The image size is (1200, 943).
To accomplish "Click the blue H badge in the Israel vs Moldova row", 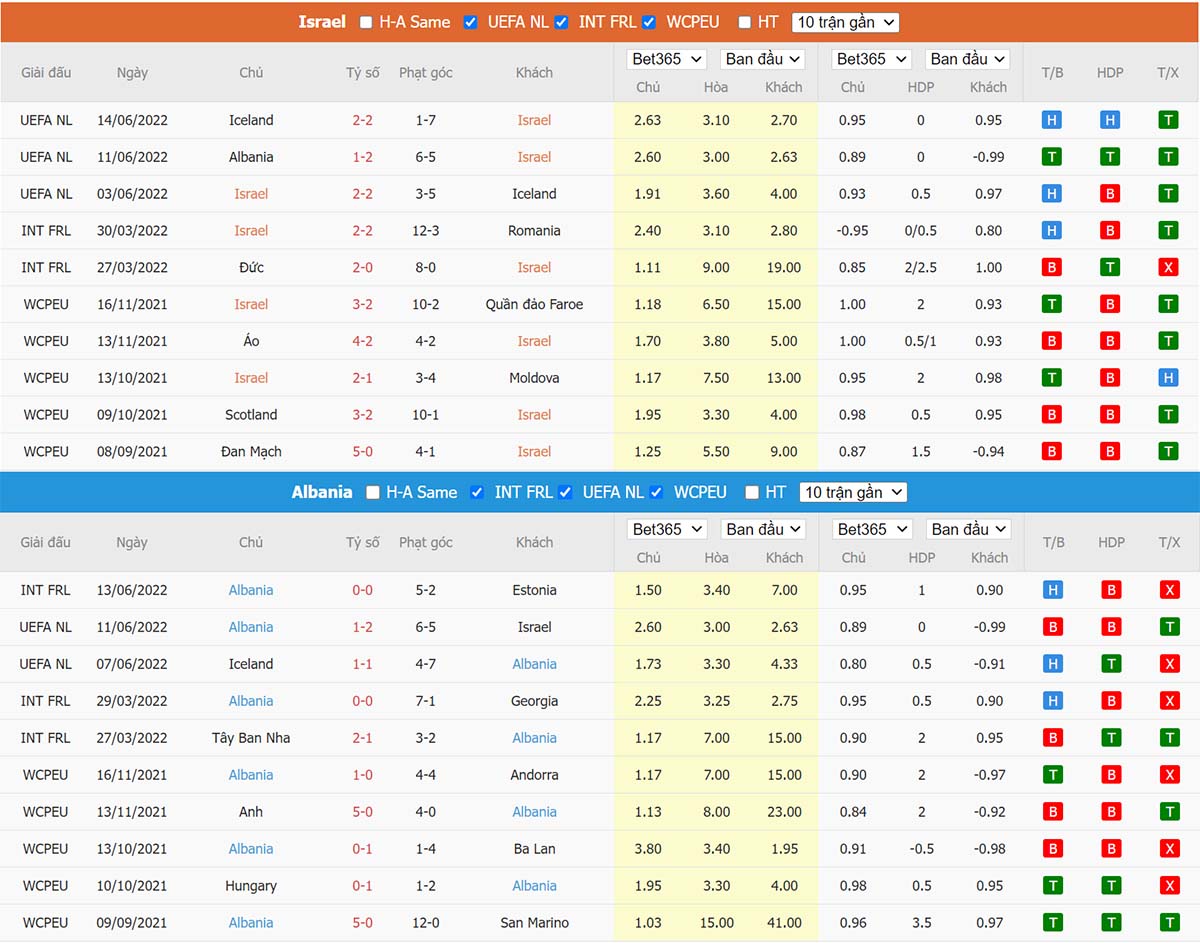I will [1168, 378].
